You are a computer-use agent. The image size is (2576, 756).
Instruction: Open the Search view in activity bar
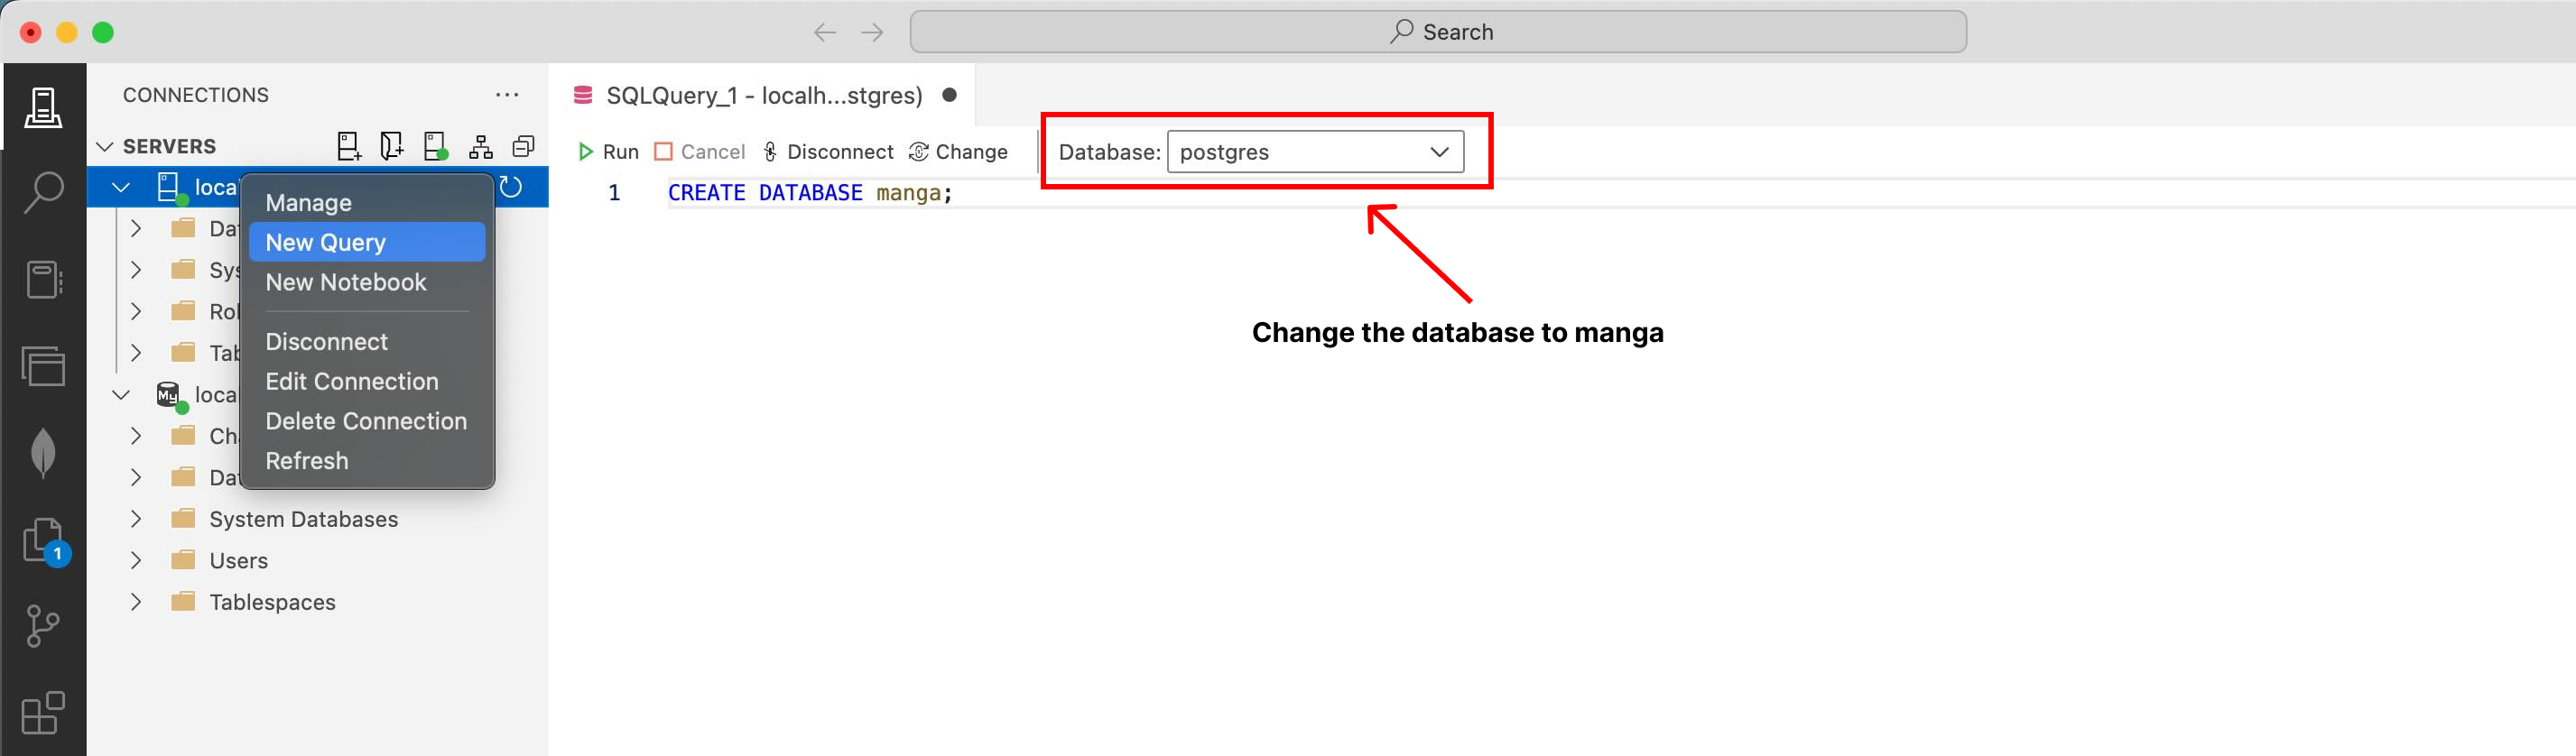click(43, 192)
